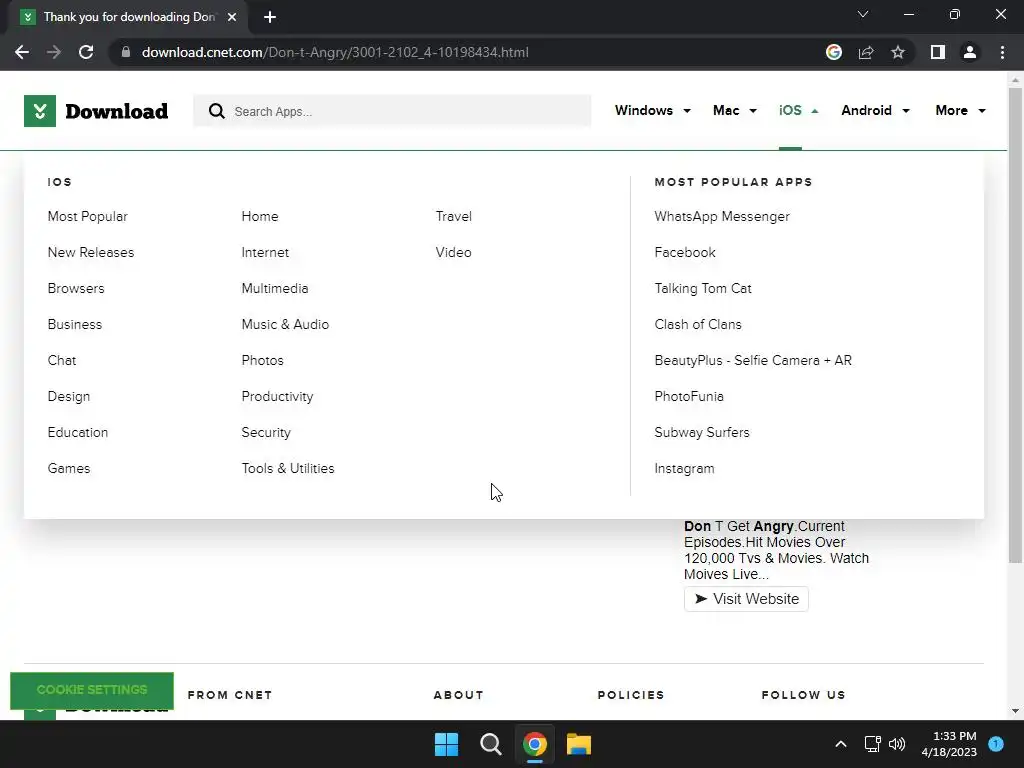Open Business category
The height and width of the screenshot is (768, 1024).
75,324
